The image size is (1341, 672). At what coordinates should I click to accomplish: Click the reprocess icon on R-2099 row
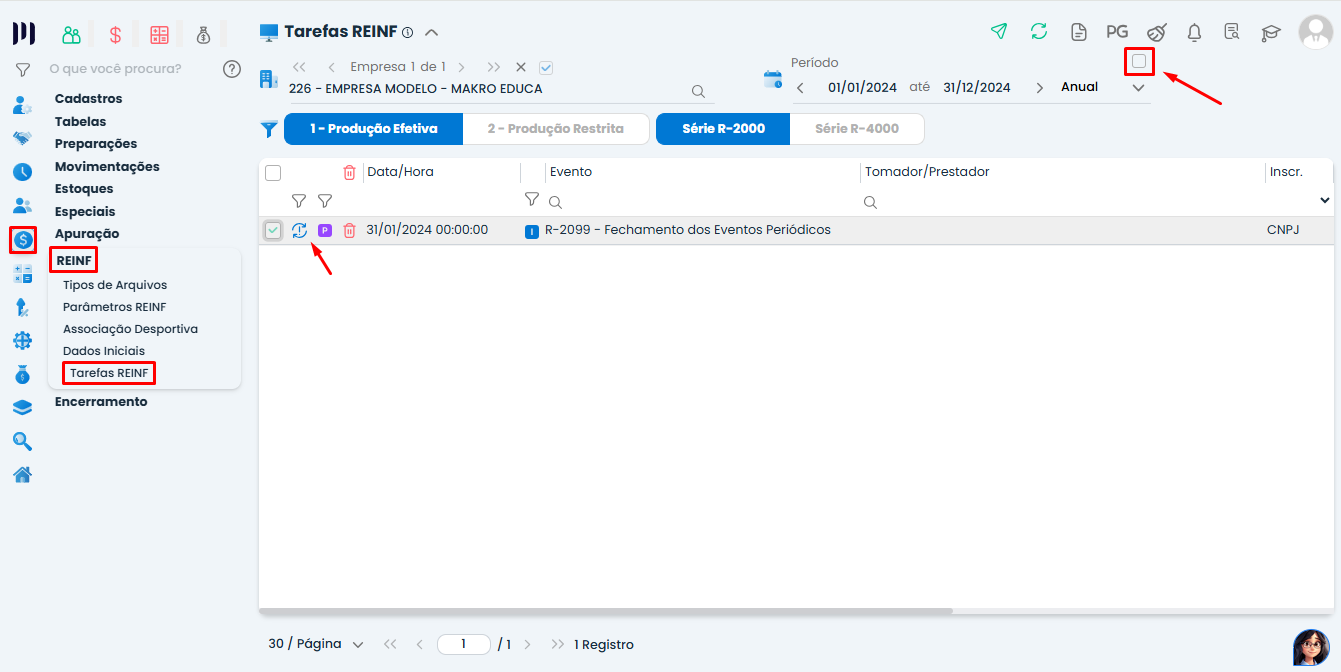(299, 231)
